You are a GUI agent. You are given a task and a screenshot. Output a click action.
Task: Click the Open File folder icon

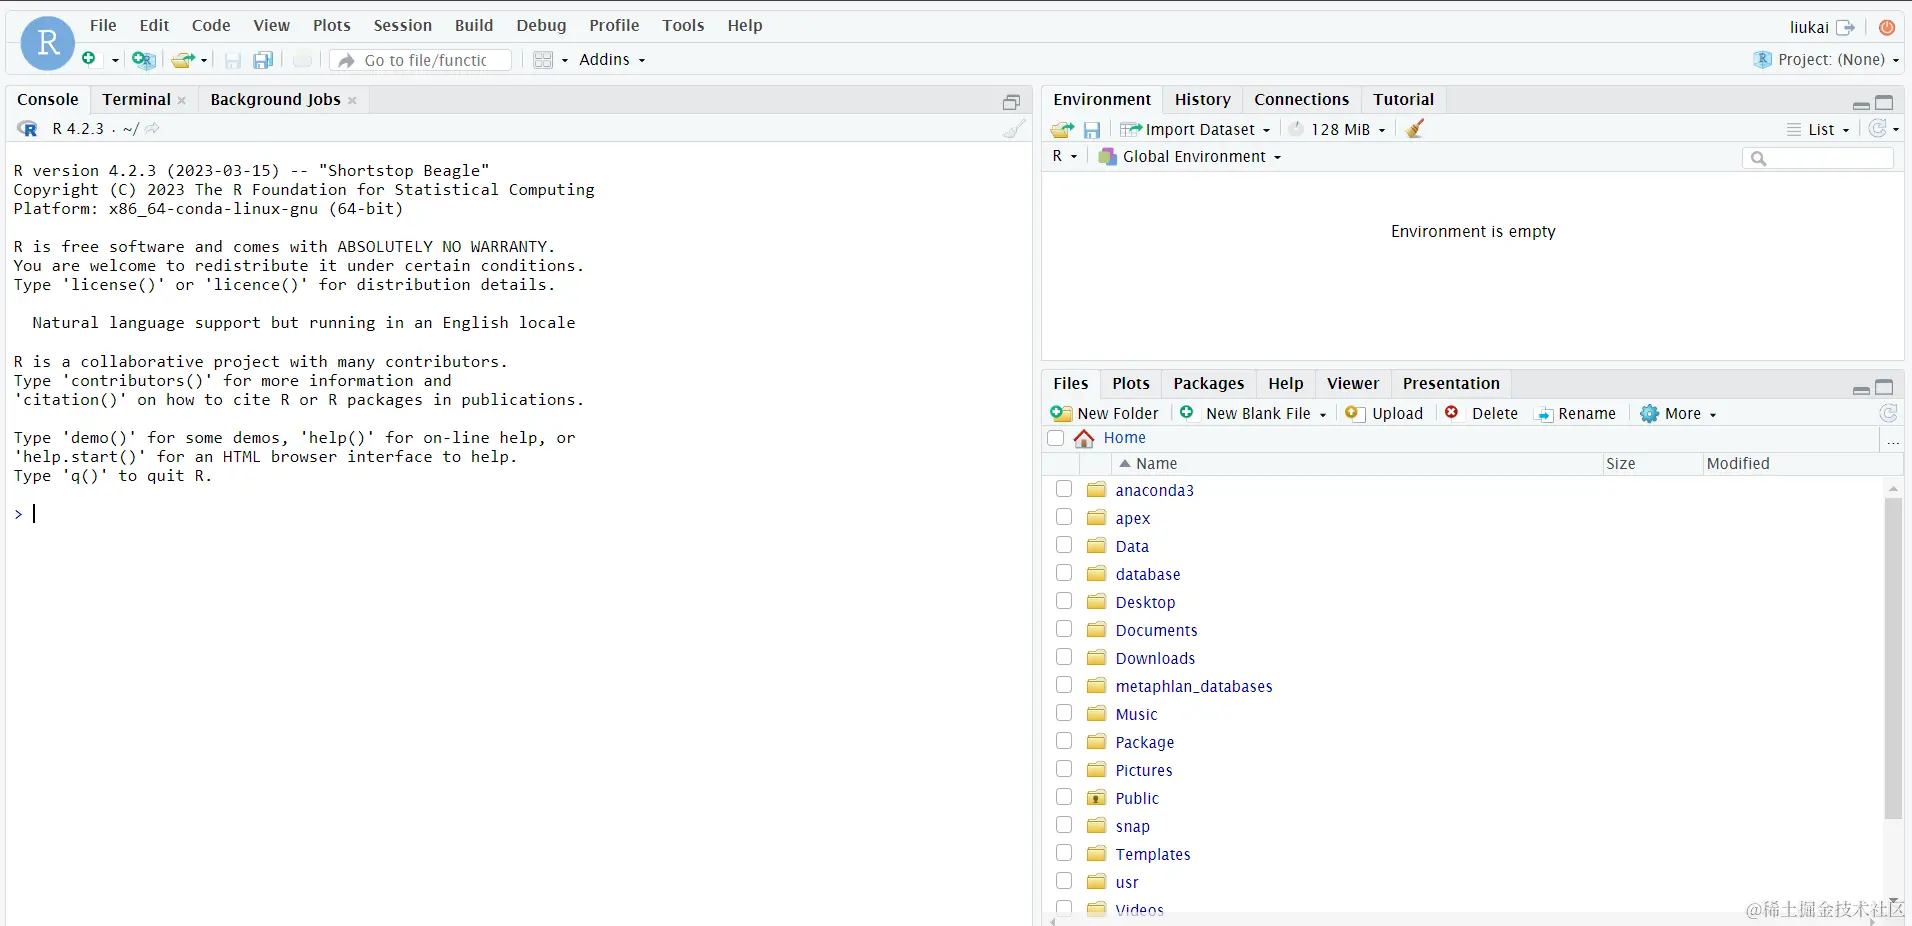[182, 60]
